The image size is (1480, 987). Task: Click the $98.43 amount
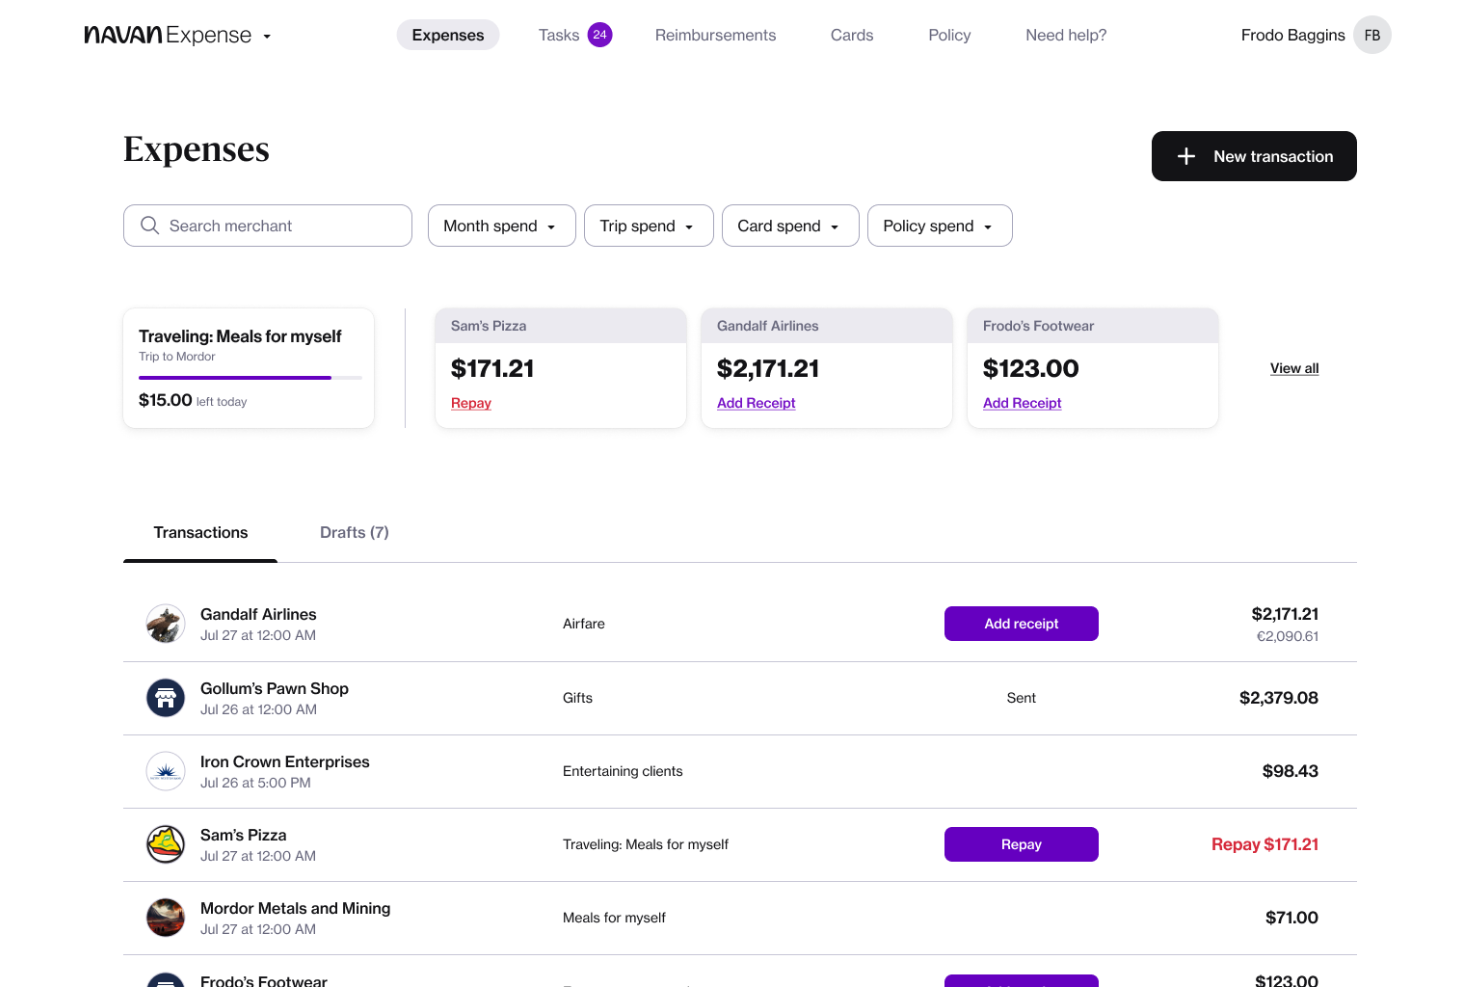pyautogui.click(x=1290, y=771)
